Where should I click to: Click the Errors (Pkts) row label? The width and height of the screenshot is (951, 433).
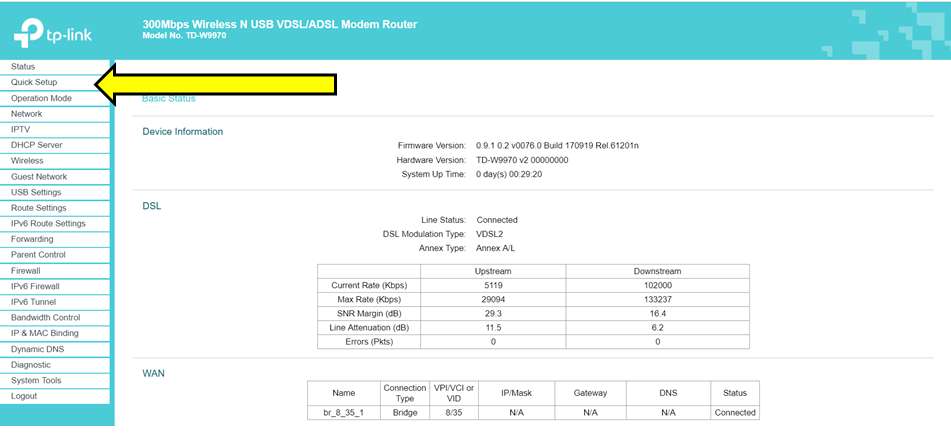point(369,341)
